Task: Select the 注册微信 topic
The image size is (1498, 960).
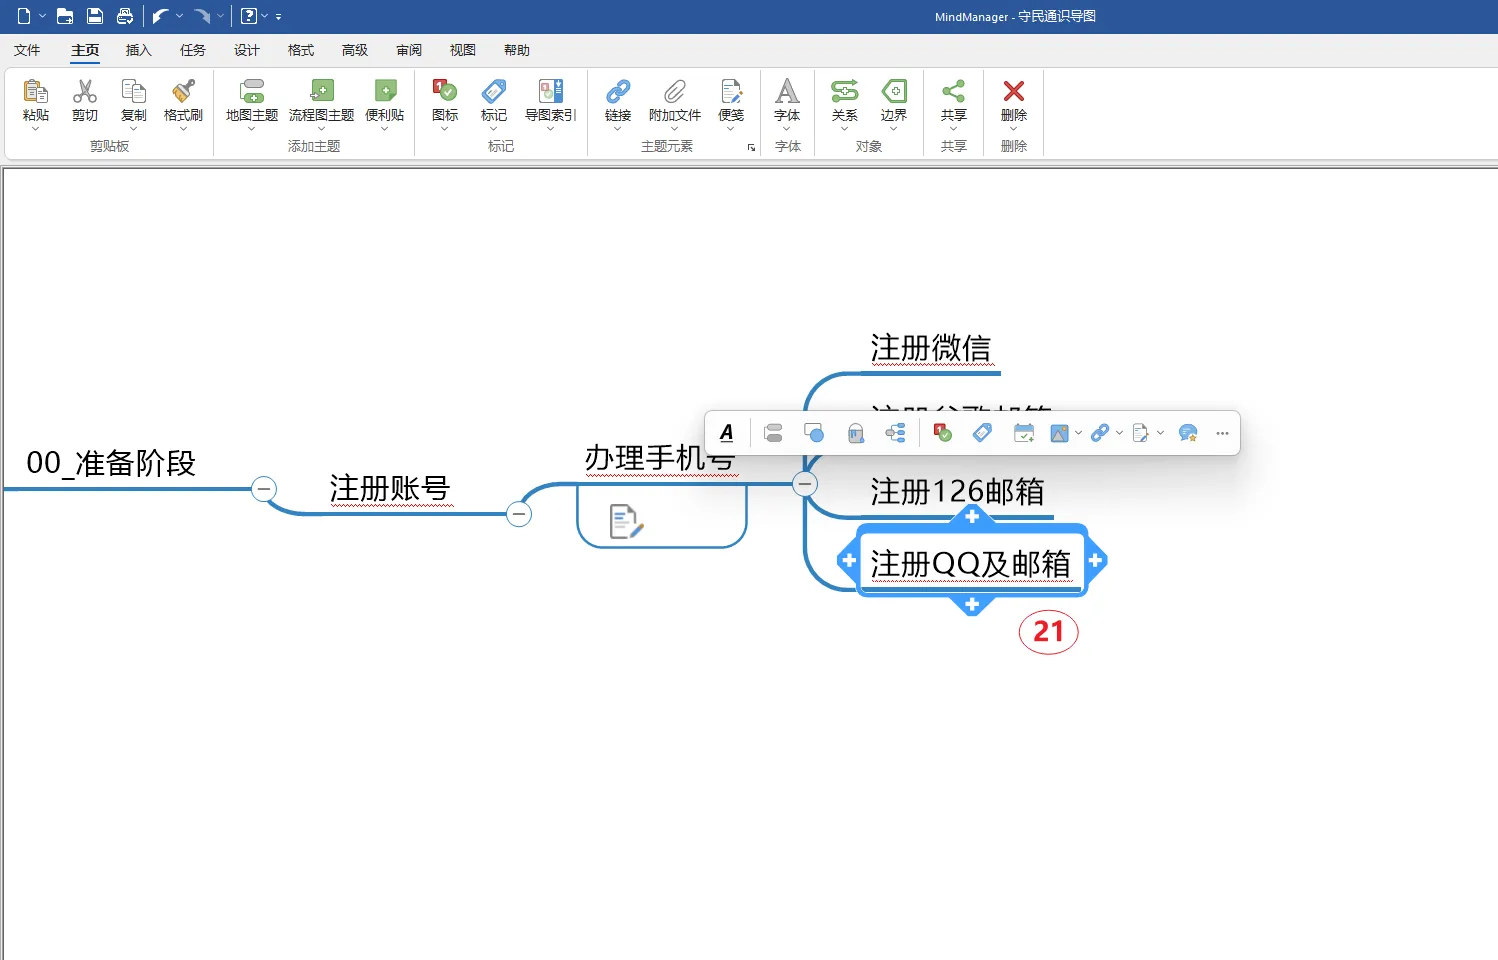Action: 931,348
